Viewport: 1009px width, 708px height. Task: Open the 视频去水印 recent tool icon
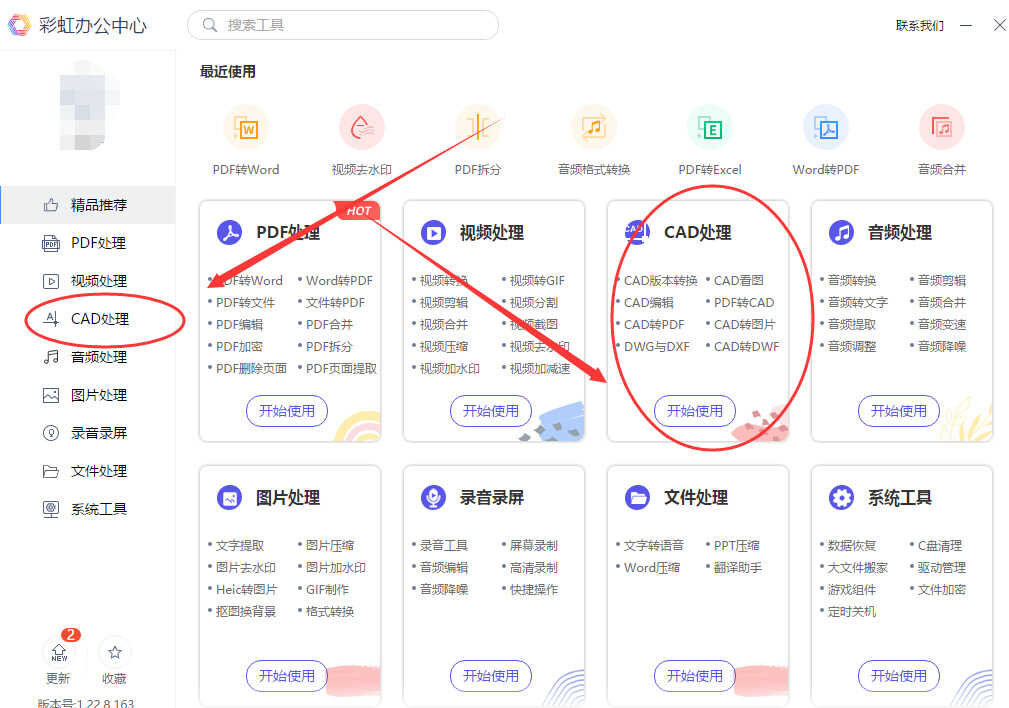click(x=362, y=127)
